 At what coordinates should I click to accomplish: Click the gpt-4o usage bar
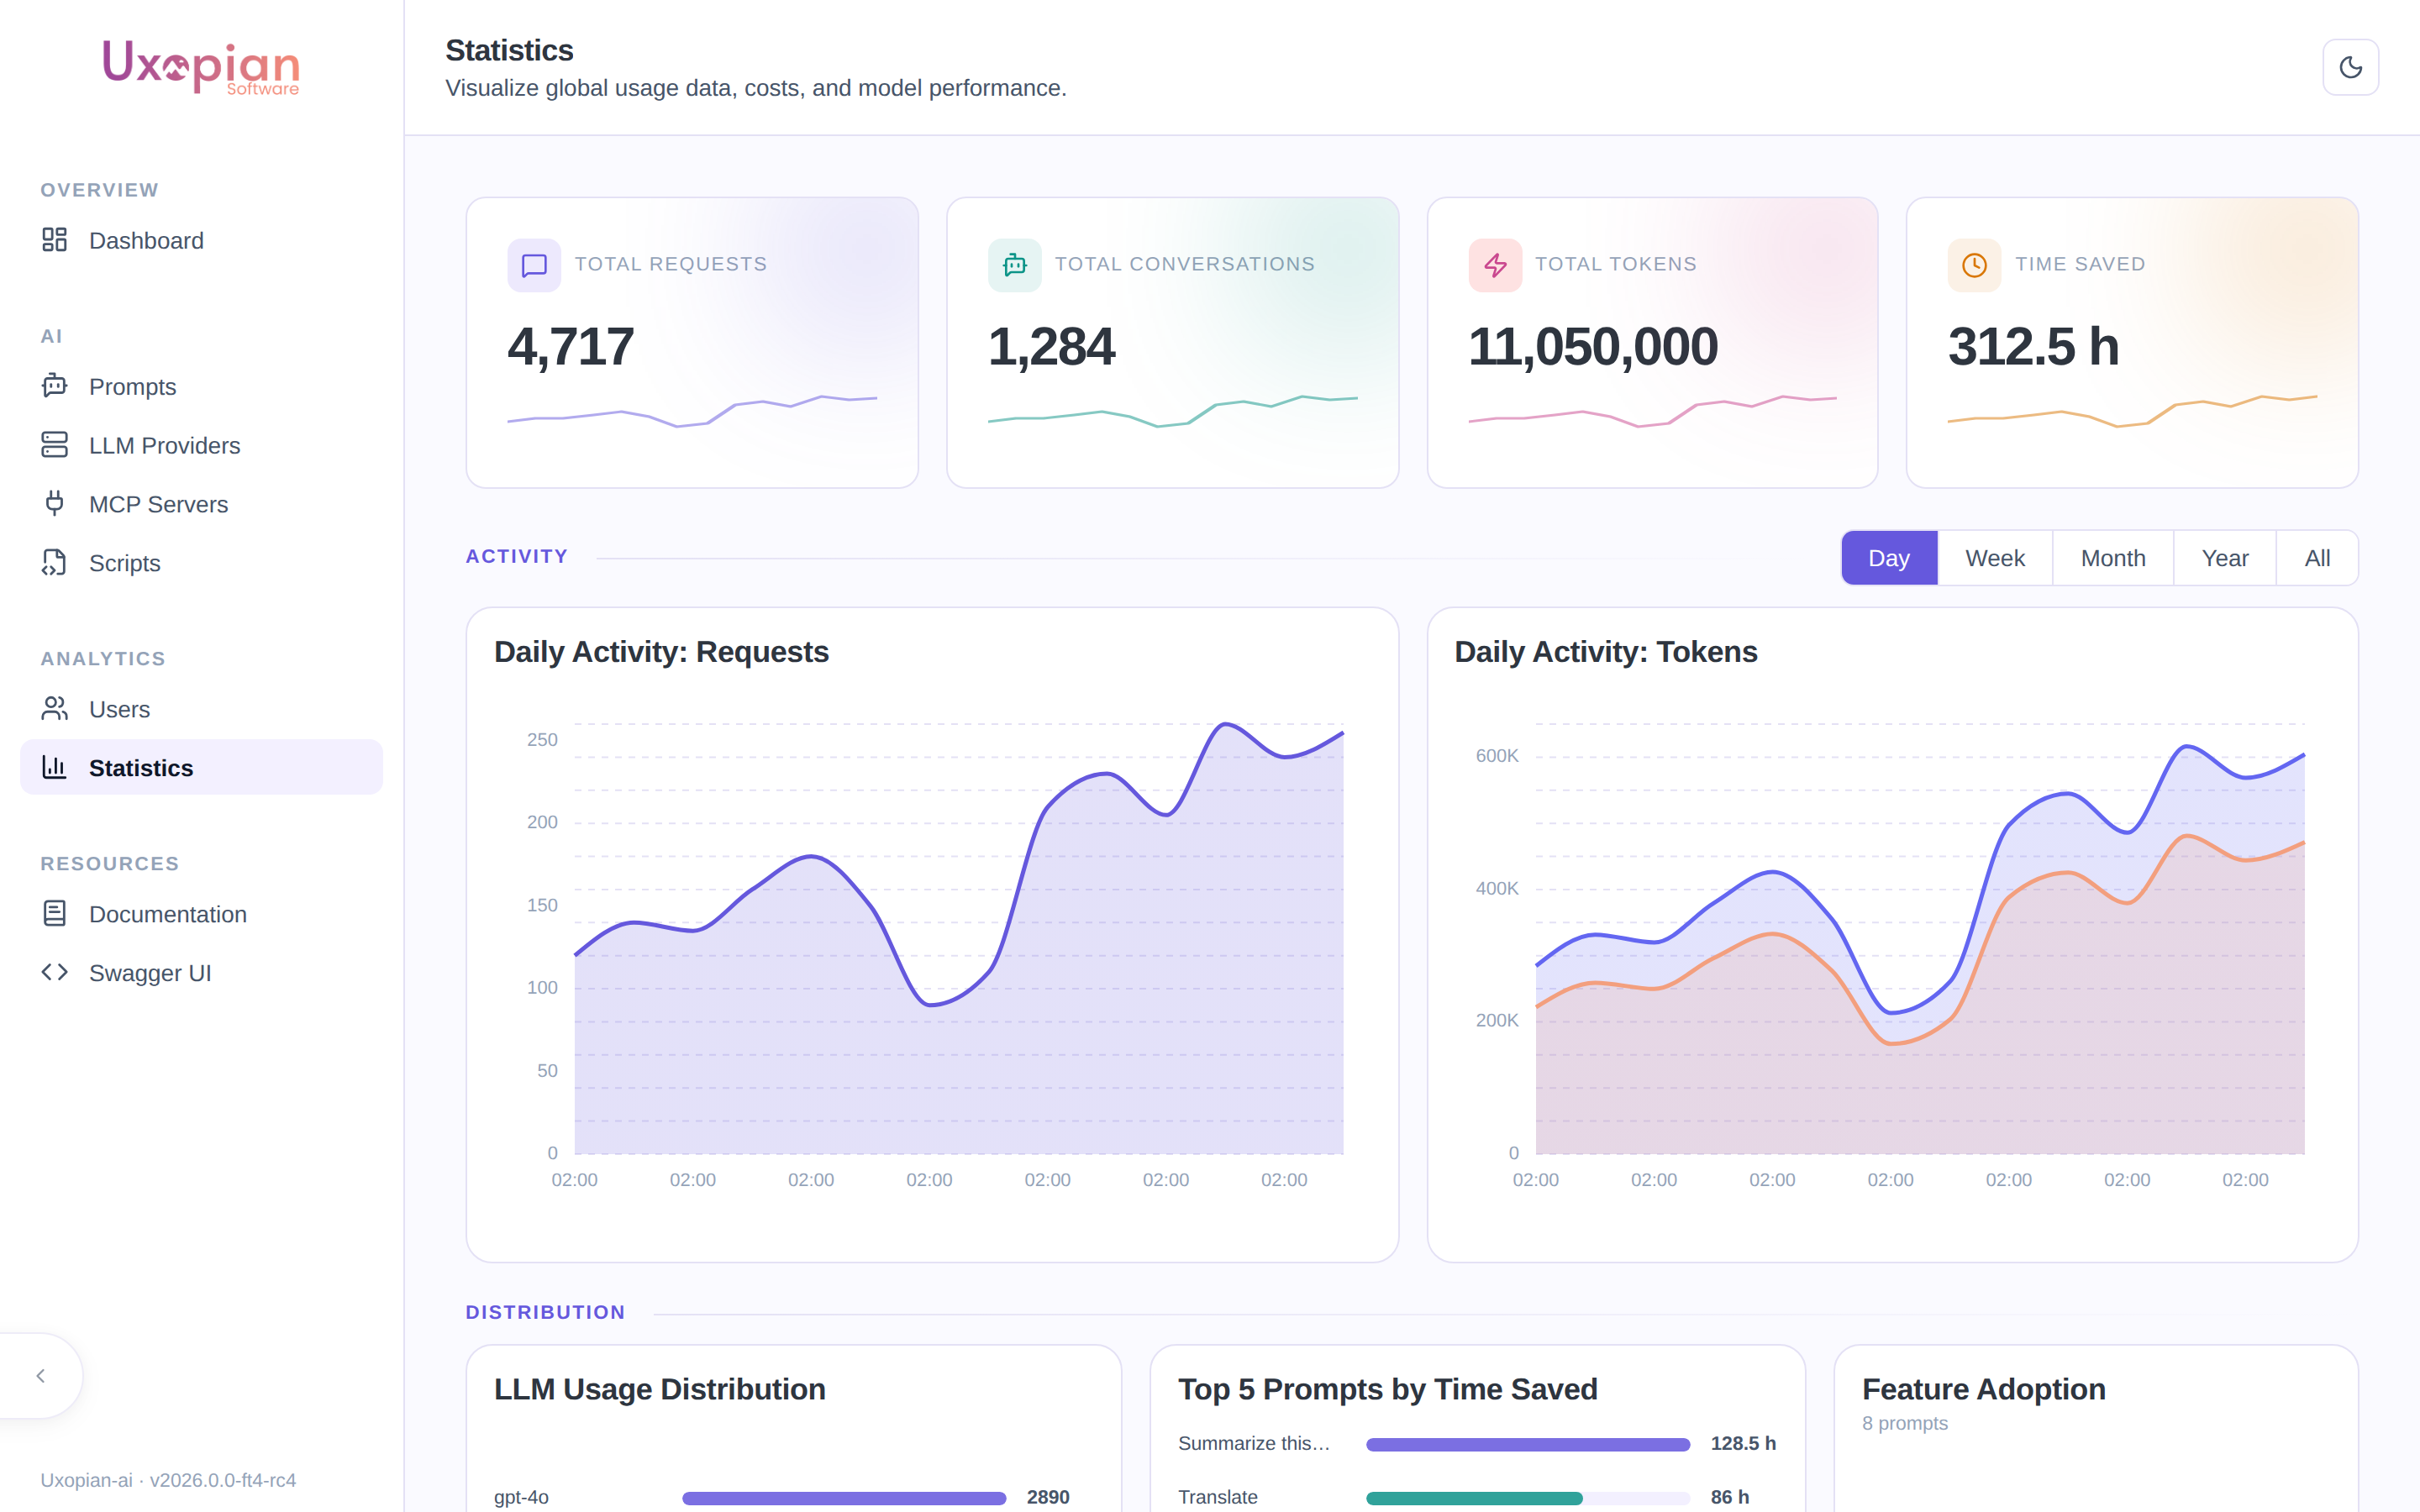click(844, 1498)
